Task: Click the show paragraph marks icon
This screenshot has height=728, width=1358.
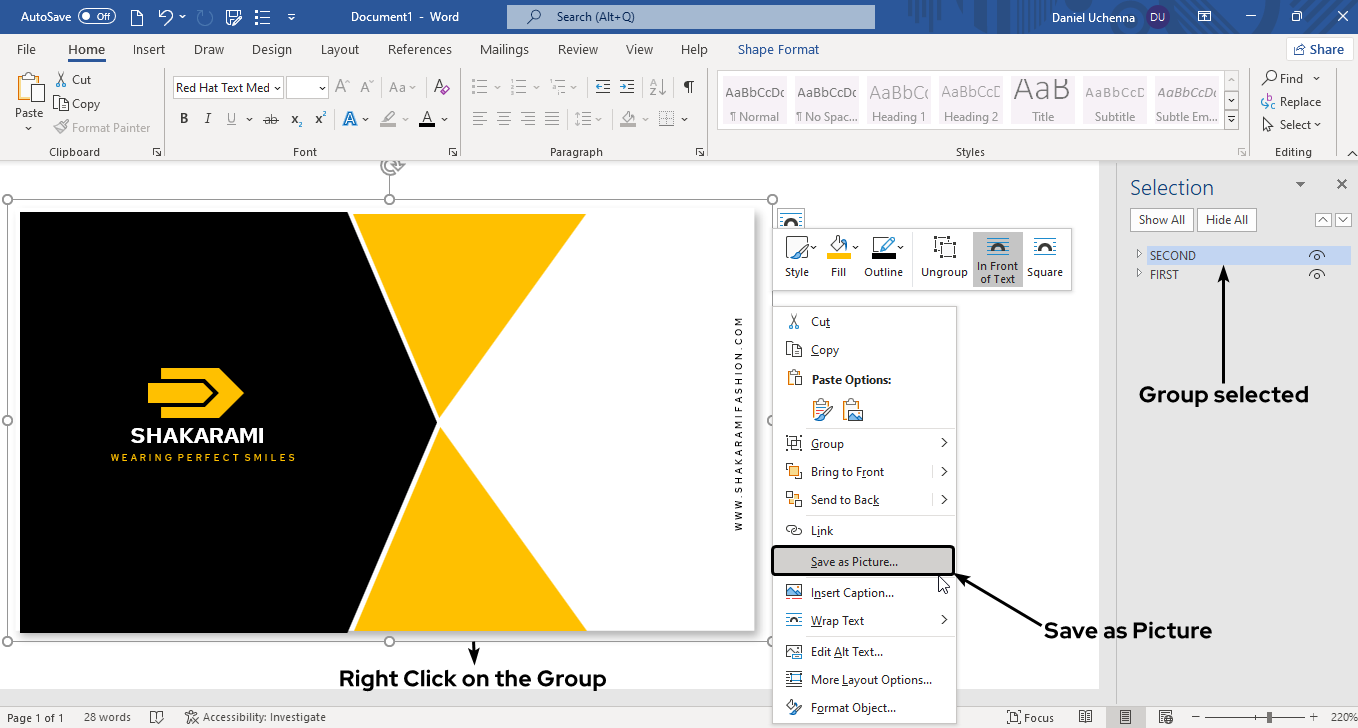Action: click(x=689, y=87)
